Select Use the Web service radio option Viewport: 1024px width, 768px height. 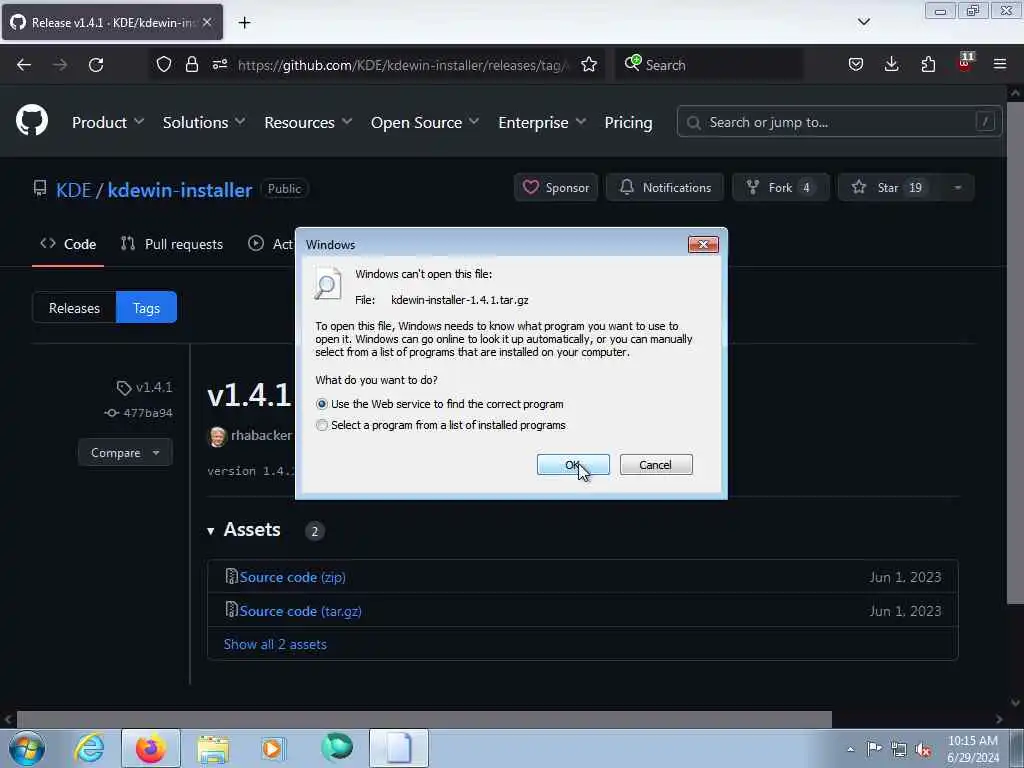coord(321,404)
